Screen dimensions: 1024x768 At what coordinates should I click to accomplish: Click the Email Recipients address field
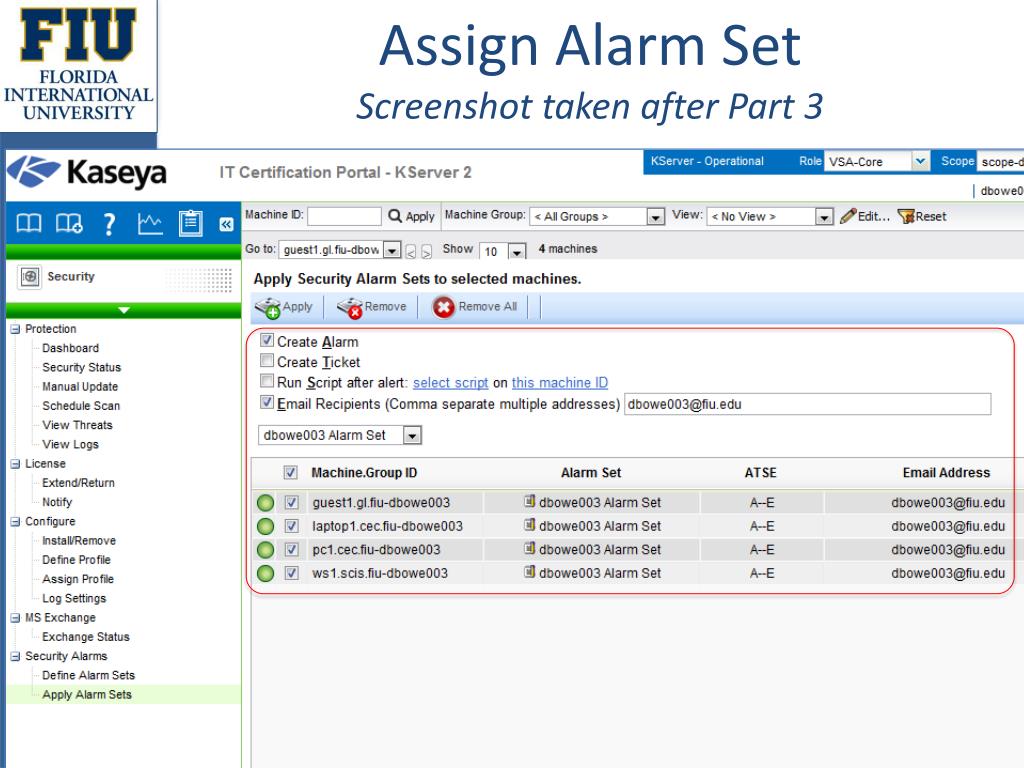click(x=808, y=404)
